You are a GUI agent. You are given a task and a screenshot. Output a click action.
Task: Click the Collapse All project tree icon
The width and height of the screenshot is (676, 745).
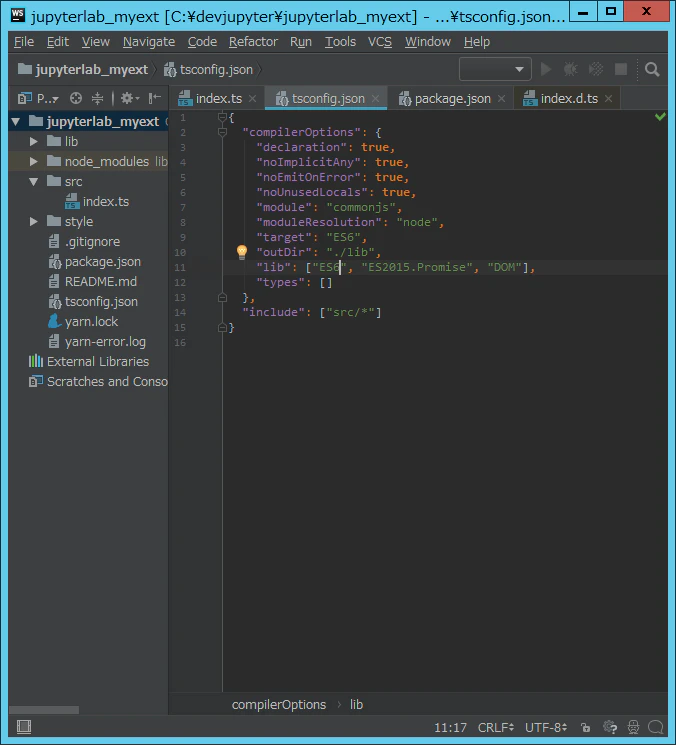pyautogui.click(x=97, y=98)
